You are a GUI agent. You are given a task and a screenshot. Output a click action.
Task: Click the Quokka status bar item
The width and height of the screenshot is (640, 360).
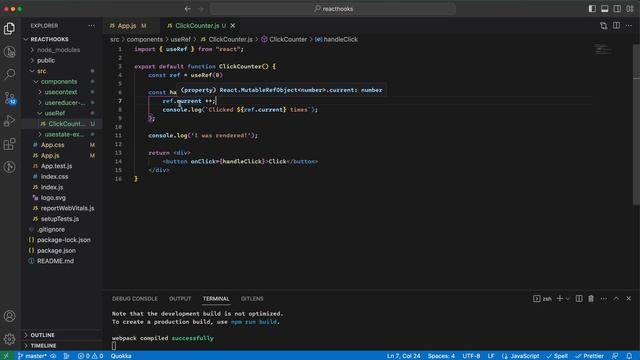tap(121, 356)
